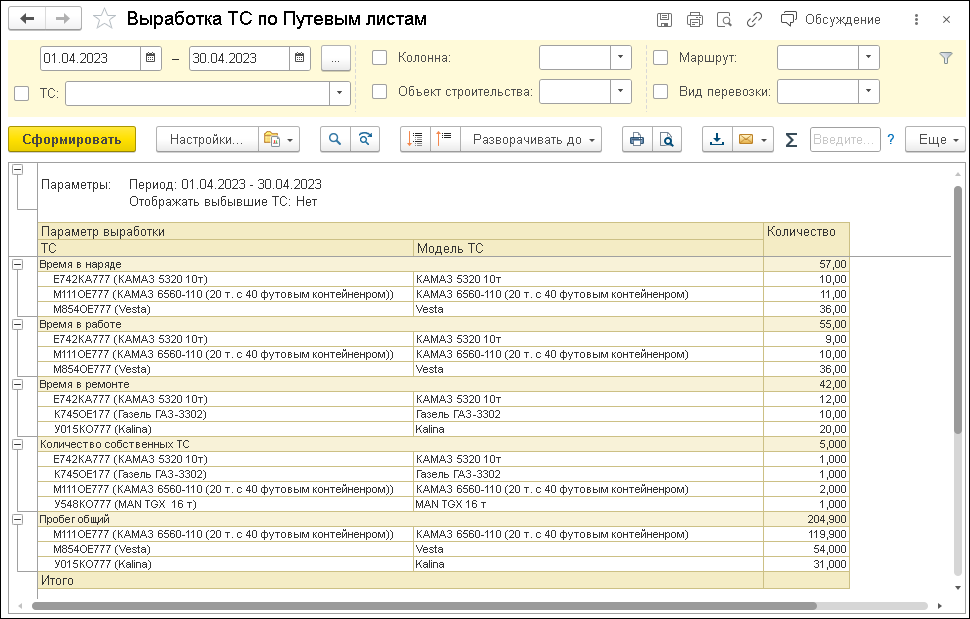Open the Объект строительства dropdown arrow

pyautogui.click(x=620, y=92)
